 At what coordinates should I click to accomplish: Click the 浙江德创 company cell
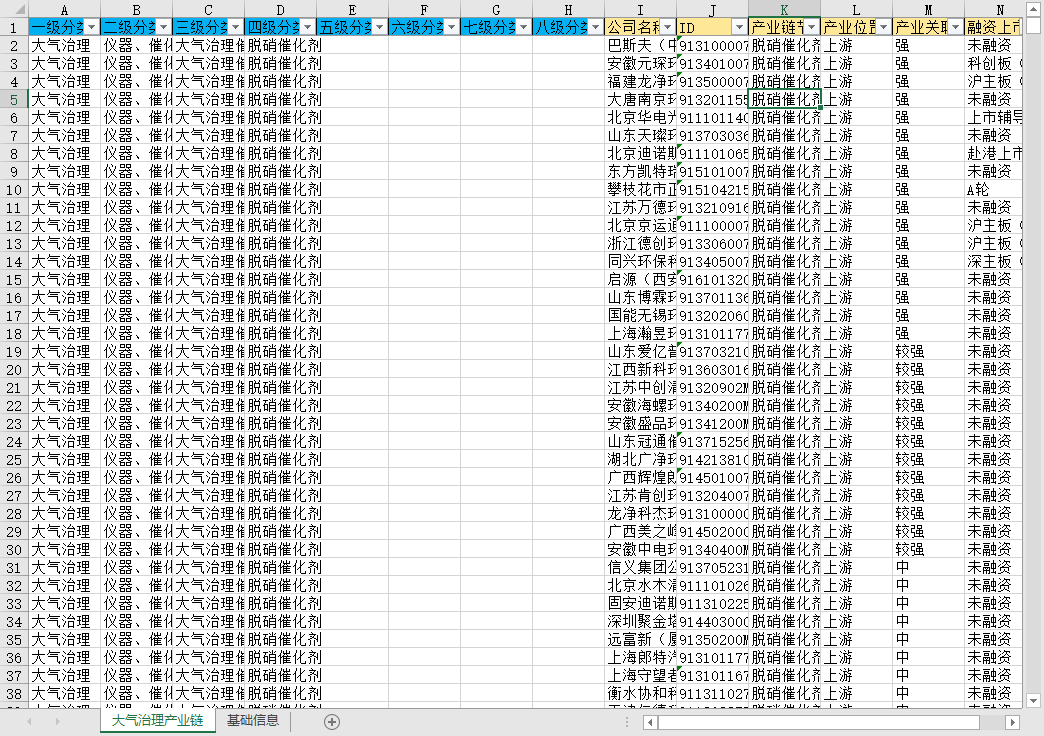641,243
